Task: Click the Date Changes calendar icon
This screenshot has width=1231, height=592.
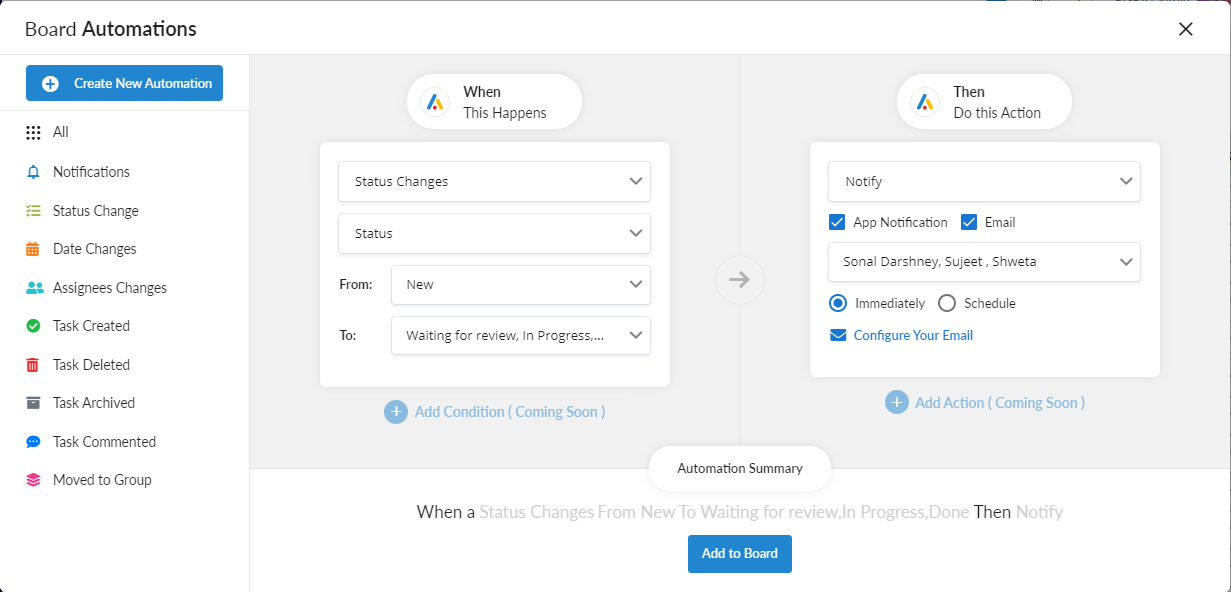Action: 33,249
